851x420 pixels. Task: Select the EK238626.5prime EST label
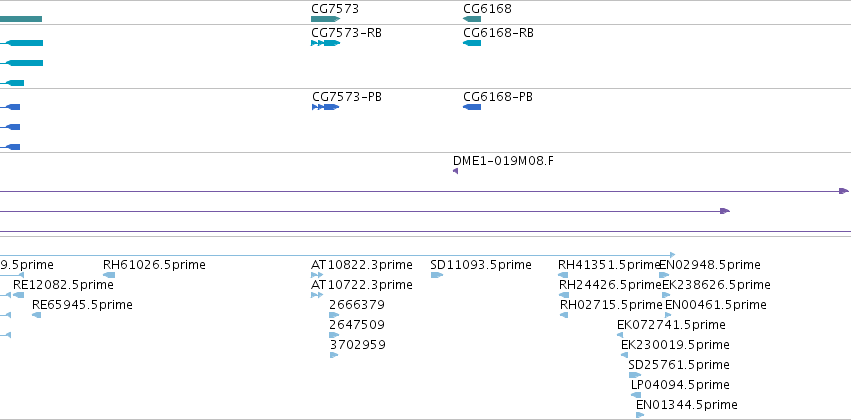click(716, 285)
